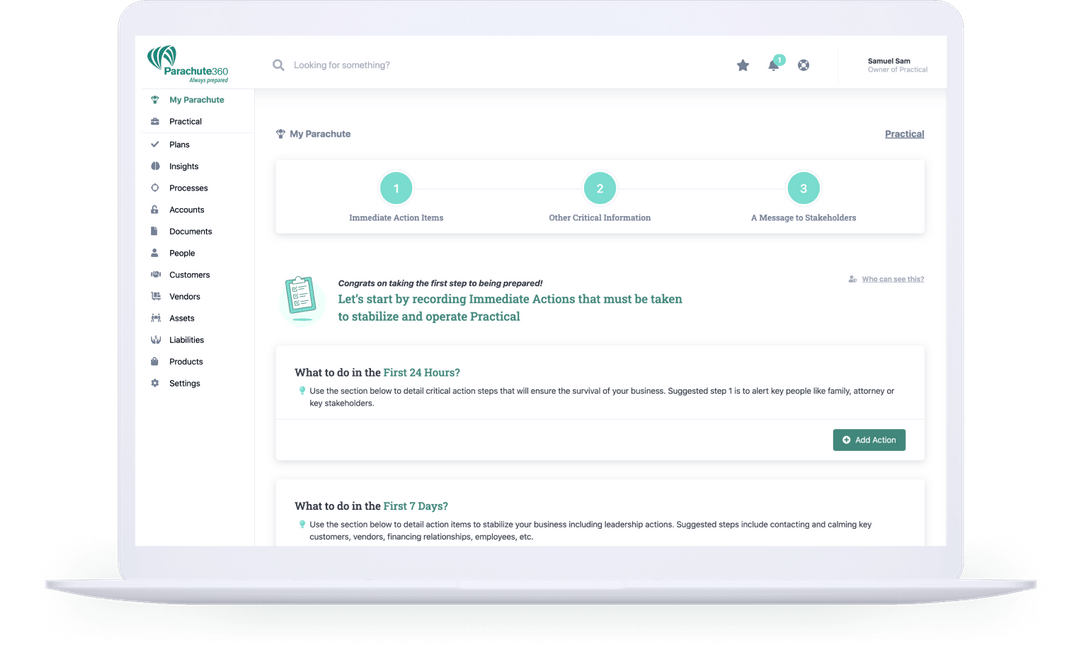Image resolution: width=1080 pixels, height=648 pixels.
Task: Open Insights in the sidebar
Action: pyautogui.click(x=184, y=166)
